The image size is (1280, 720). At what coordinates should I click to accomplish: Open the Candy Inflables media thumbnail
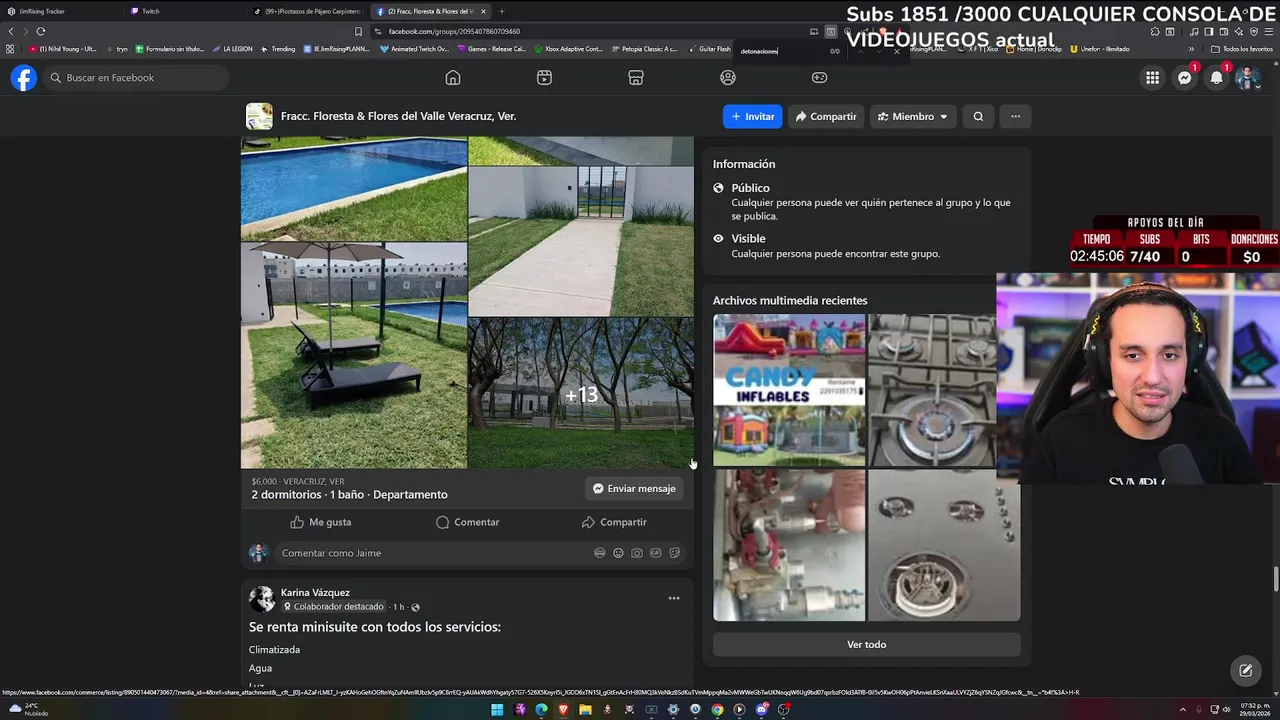pos(789,390)
